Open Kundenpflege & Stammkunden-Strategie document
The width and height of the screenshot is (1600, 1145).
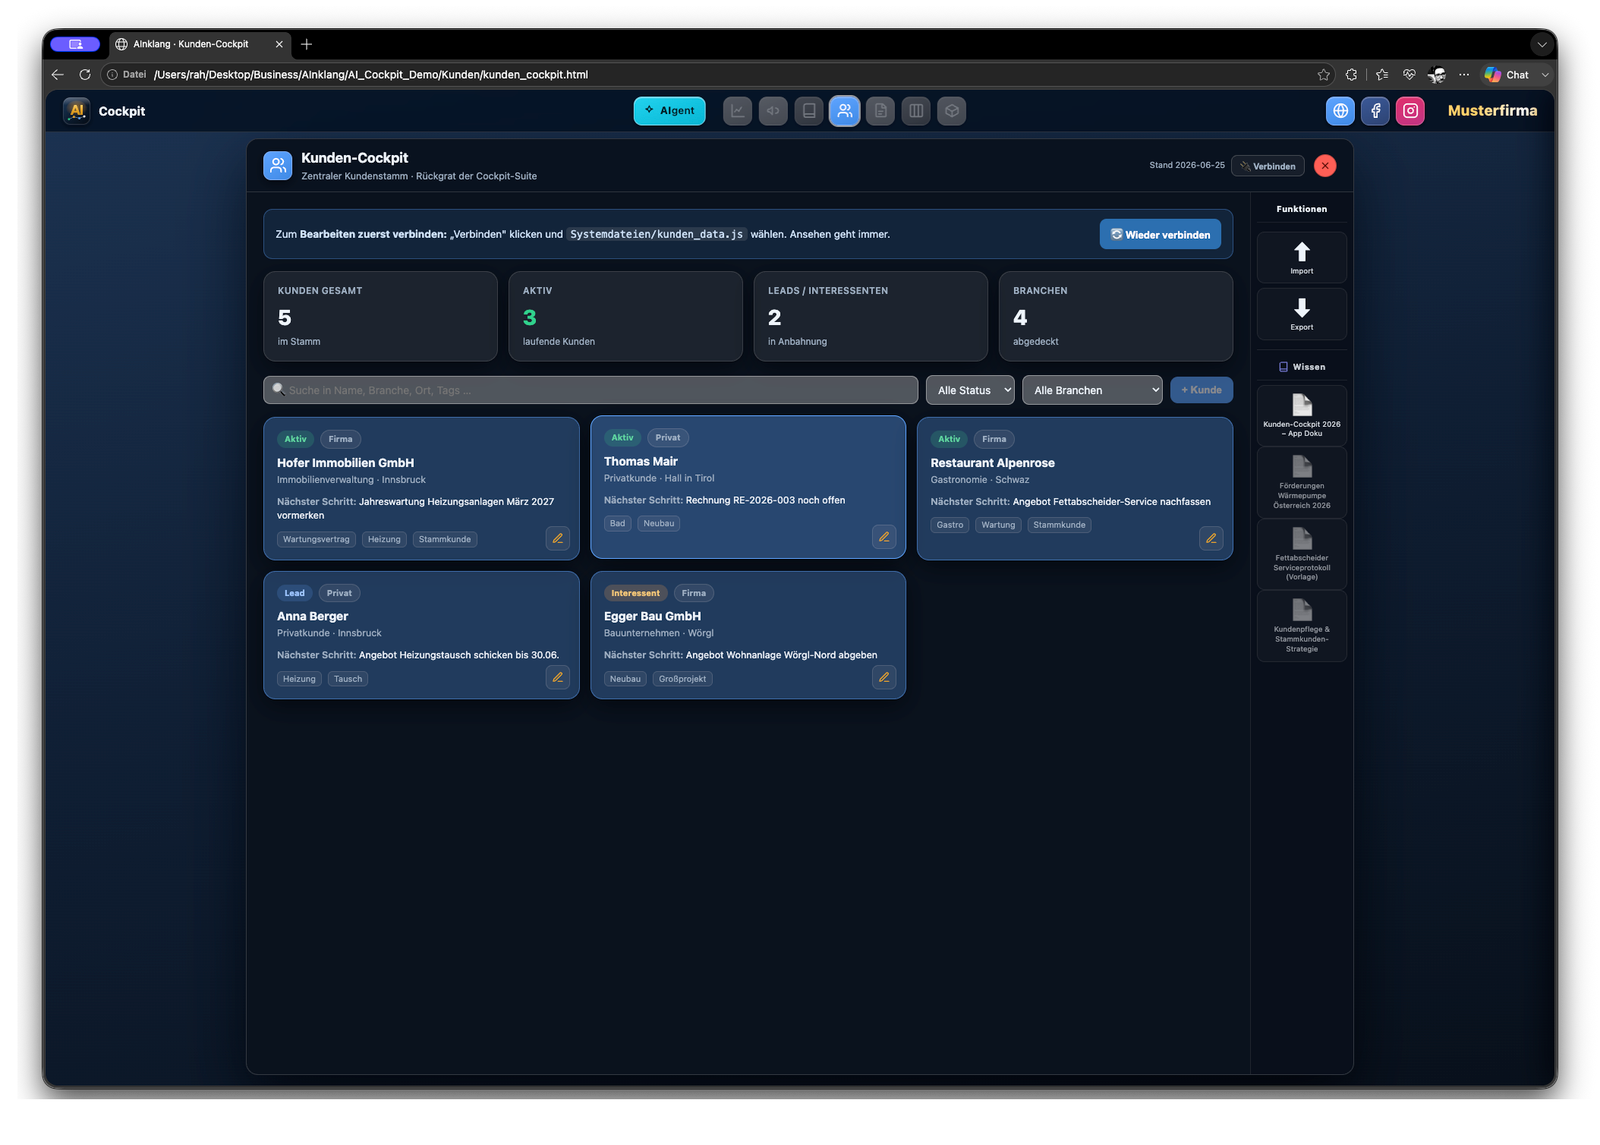click(x=1302, y=626)
